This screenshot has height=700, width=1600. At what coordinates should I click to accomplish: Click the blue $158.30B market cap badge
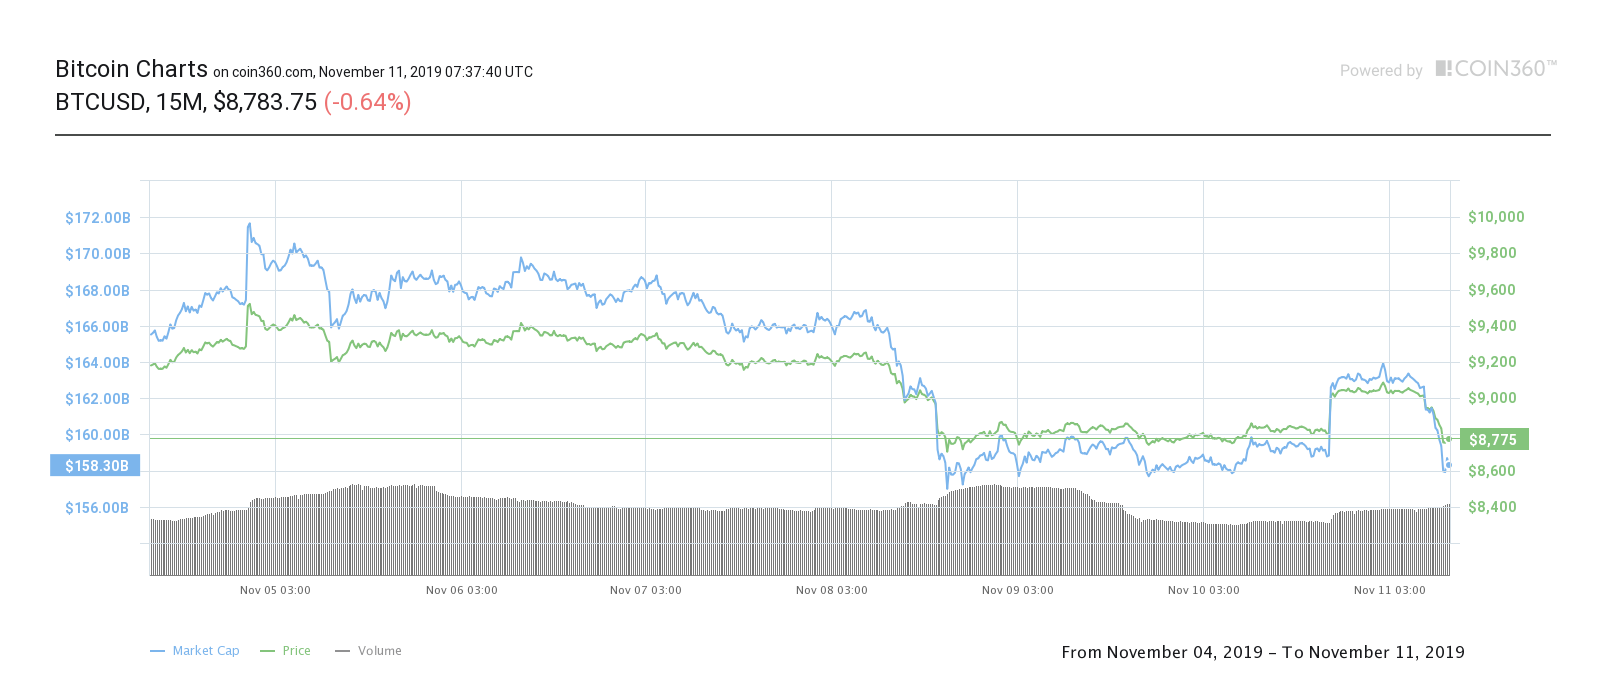pos(96,466)
